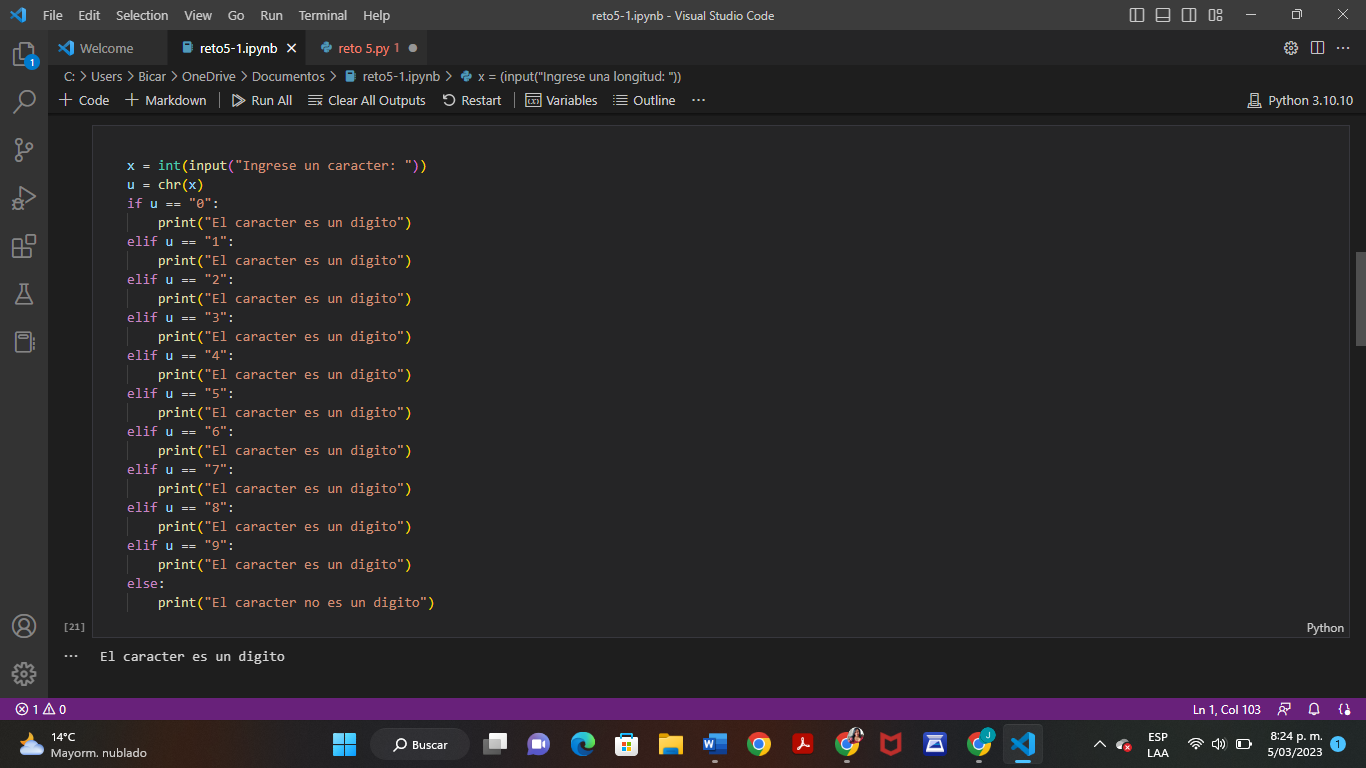Open the Run and Debug panel
This screenshot has width=1366, height=768.
pos(25,197)
